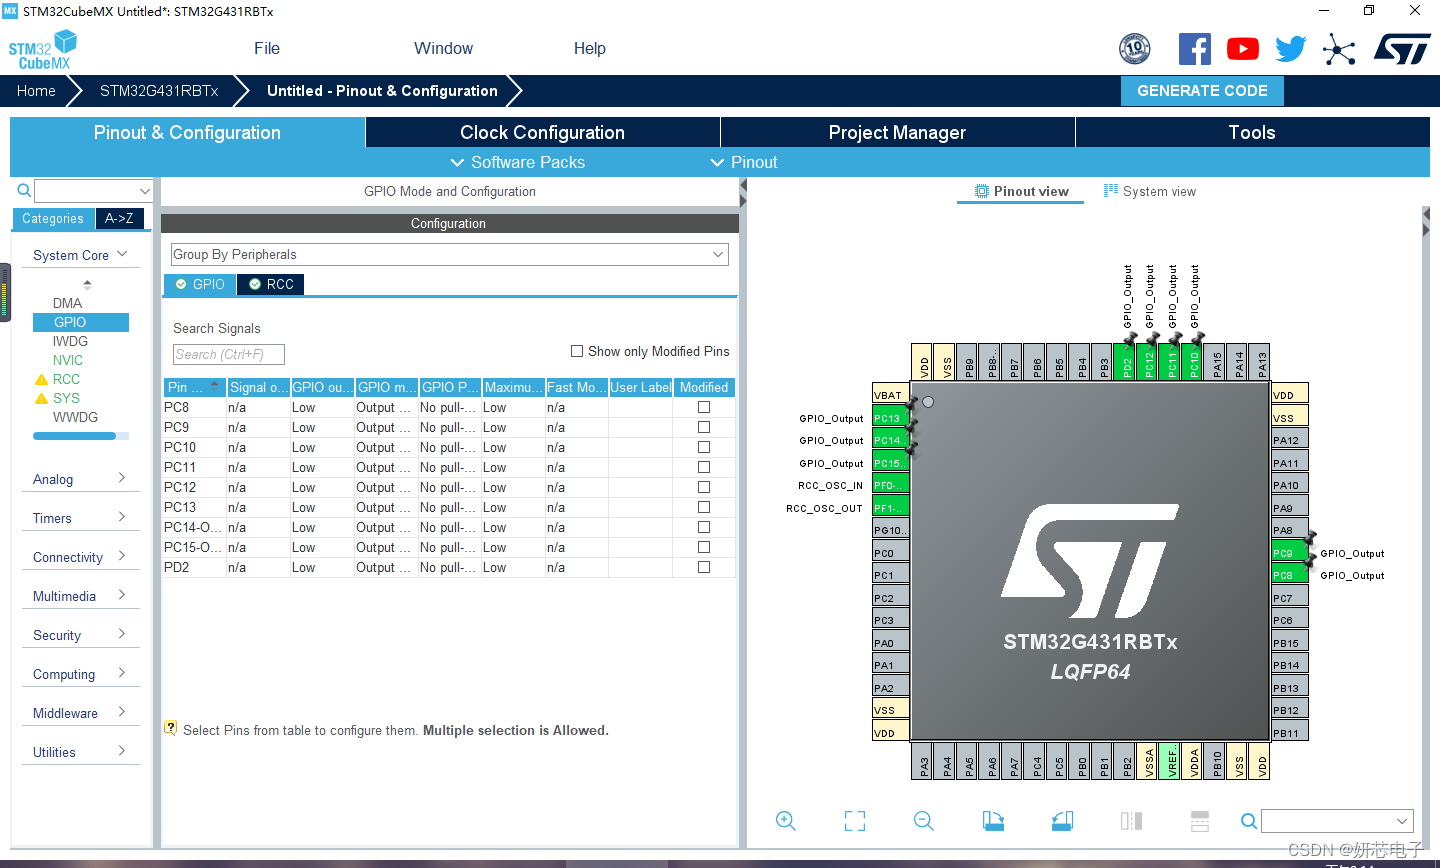Click the STM32CubeMX logo

tap(42, 50)
